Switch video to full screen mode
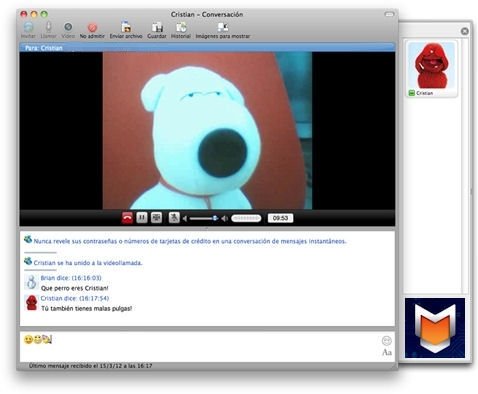Viewport: 478px width, 394px height. (156, 218)
